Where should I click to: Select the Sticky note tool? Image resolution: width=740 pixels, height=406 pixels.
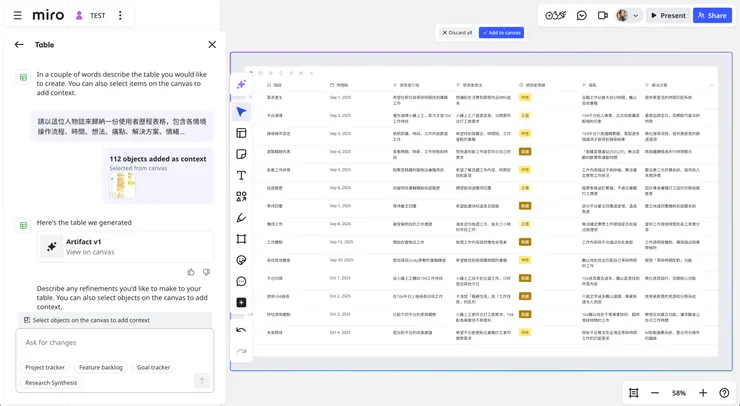241,154
